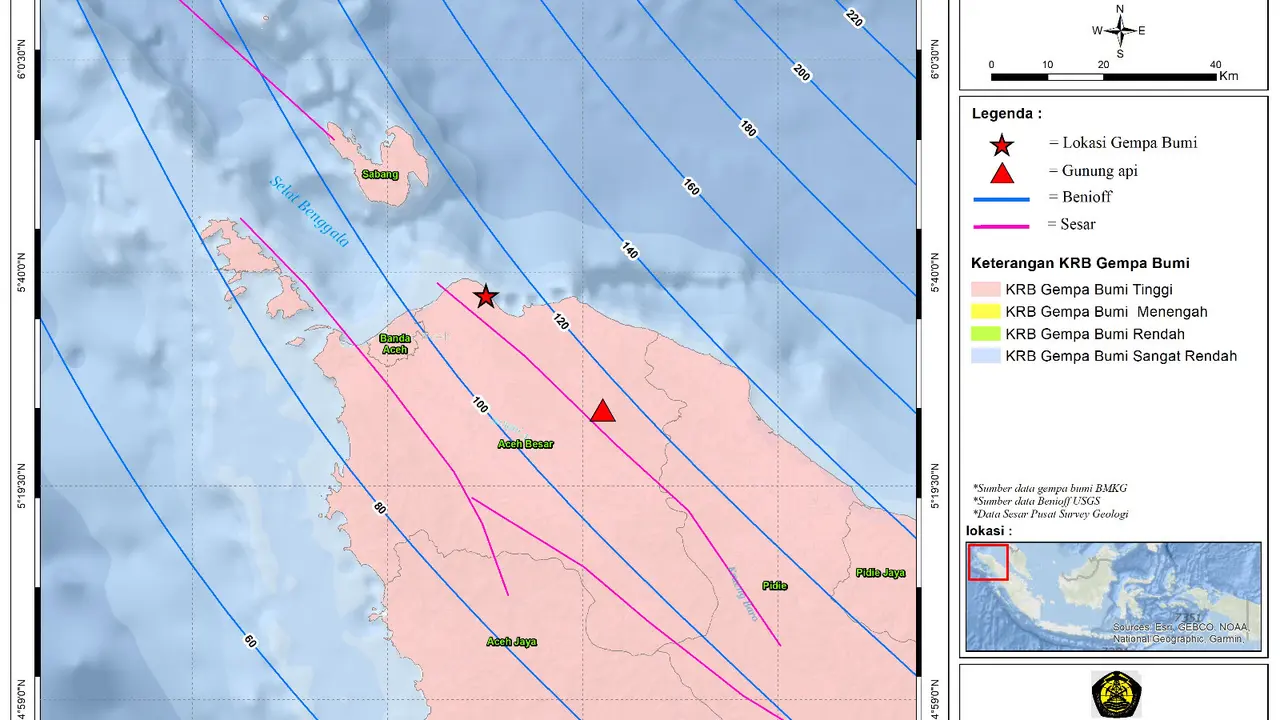This screenshot has height=720, width=1280.
Task: Click the 140 contour label
Action: (x=629, y=250)
